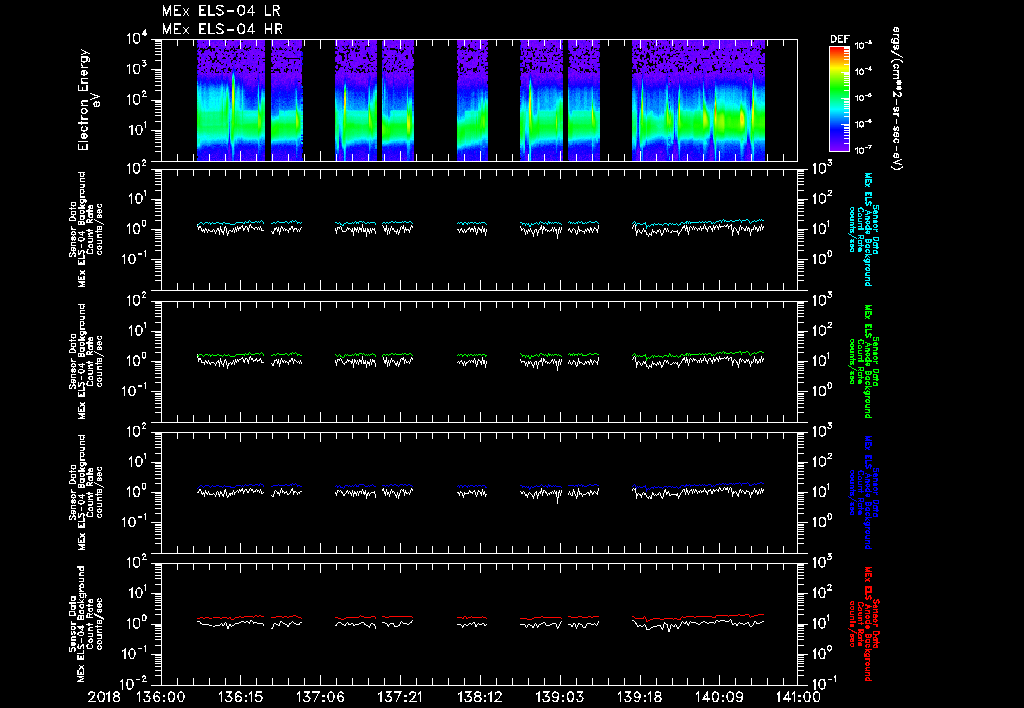
Task: Click the '139:18' time axis label
Action: coord(639,698)
